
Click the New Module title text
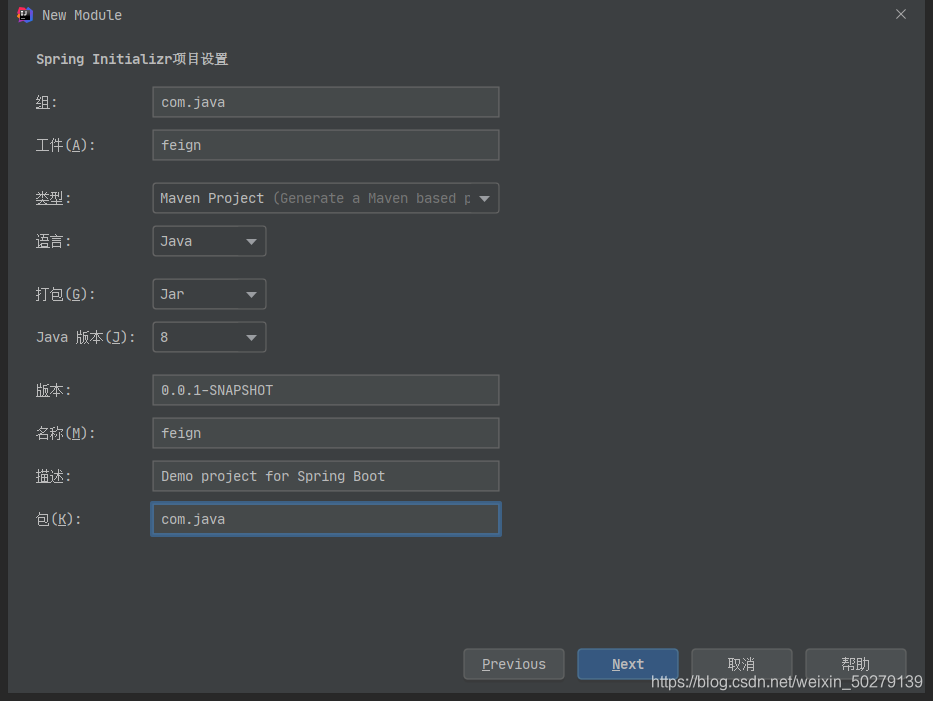(x=82, y=15)
